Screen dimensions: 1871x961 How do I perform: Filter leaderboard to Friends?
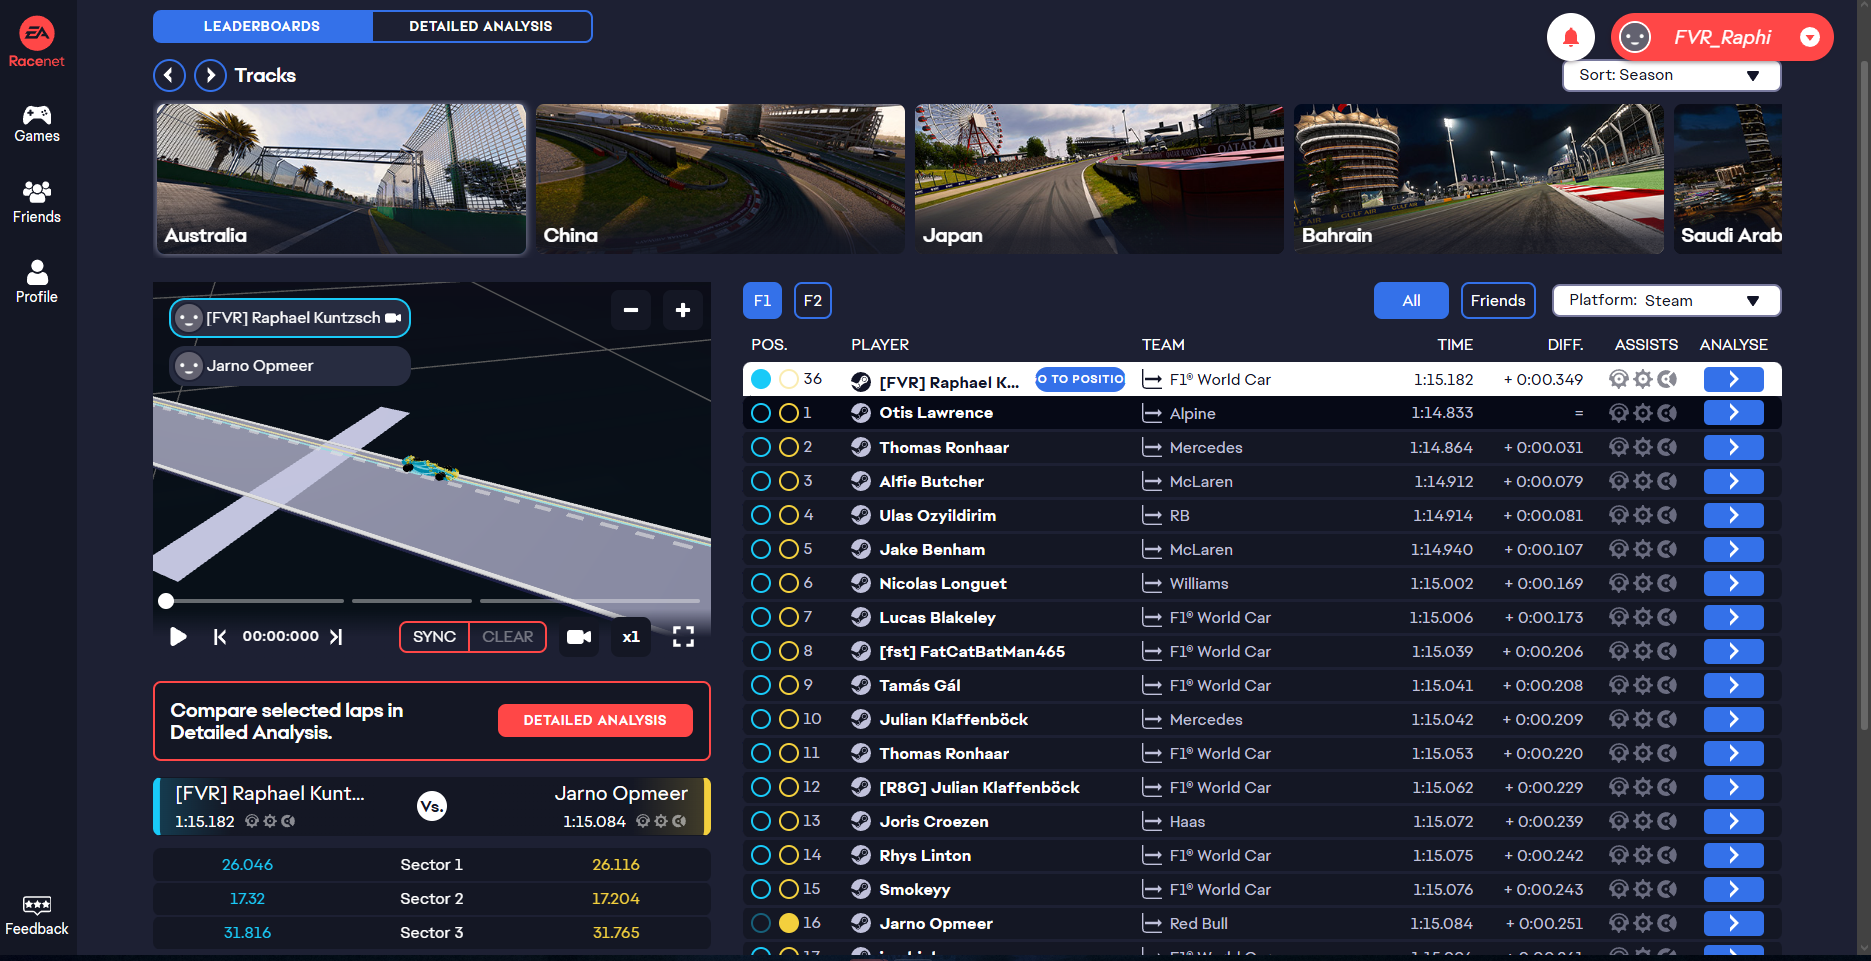click(x=1498, y=300)
